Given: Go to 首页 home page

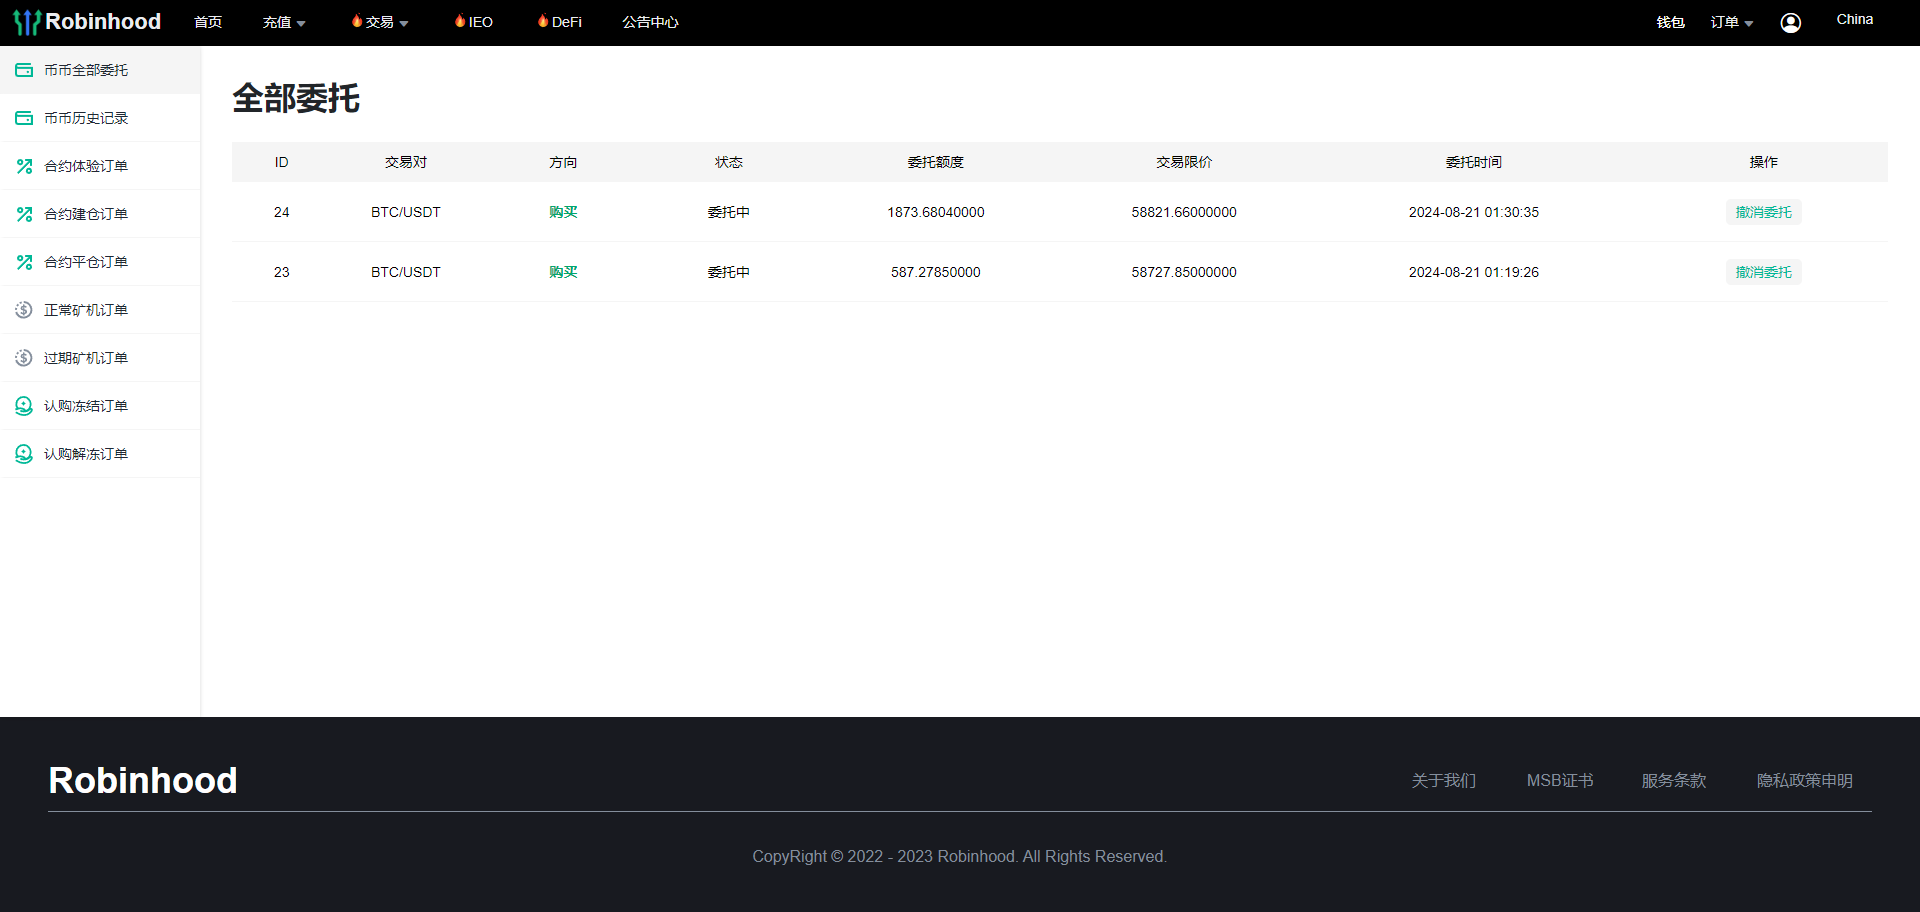Looking at the screenshot, I should click(208, 23).
